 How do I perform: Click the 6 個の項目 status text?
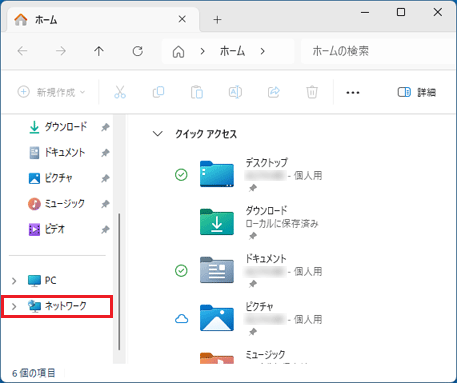tap(34, 373)
